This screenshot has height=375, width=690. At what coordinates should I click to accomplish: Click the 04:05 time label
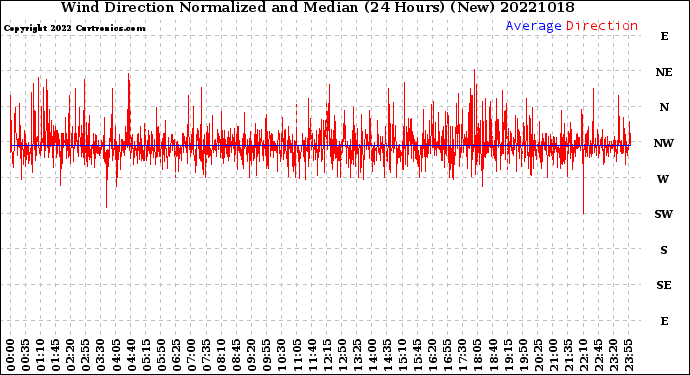(116, 355)
